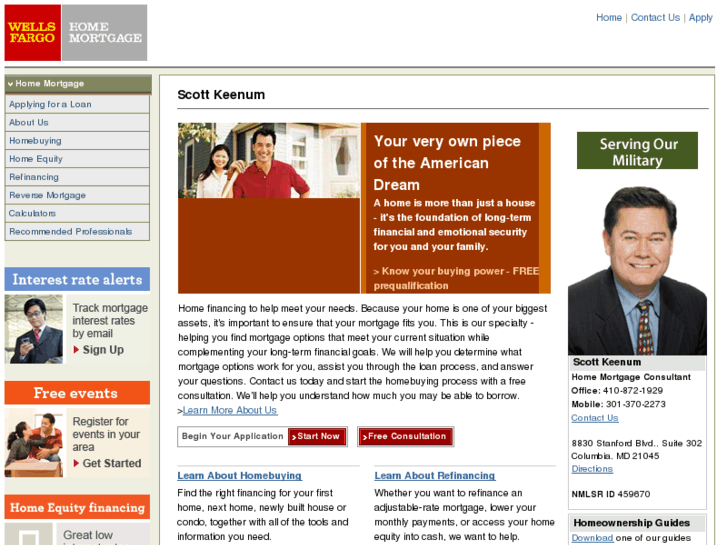Click Scott Keenum's portrait photo
The image size is (727, 545).
638,271
